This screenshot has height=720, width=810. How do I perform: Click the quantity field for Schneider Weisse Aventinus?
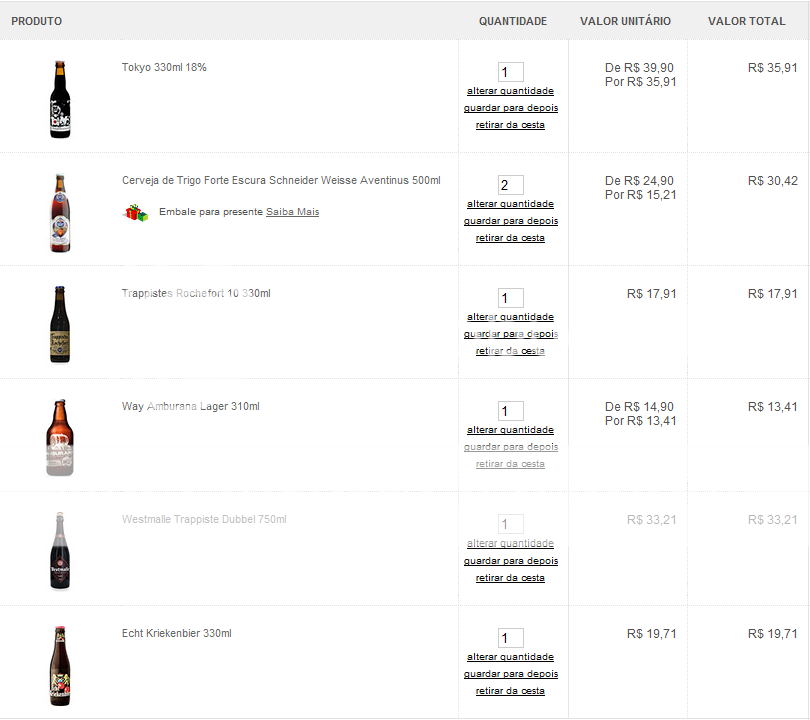pyautogui.click(x=510, y=185)
